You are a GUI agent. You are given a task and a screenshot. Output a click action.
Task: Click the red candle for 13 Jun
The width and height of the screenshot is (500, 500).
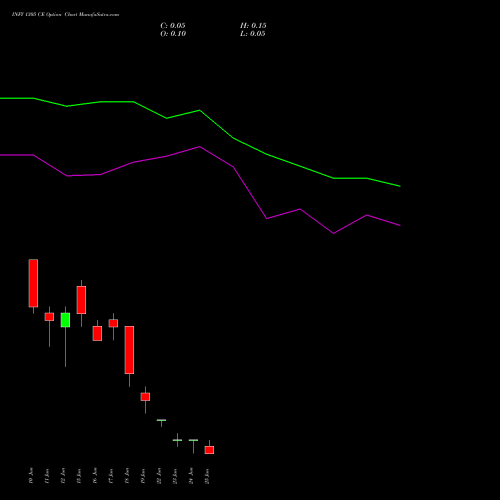[x=81, y=300]
